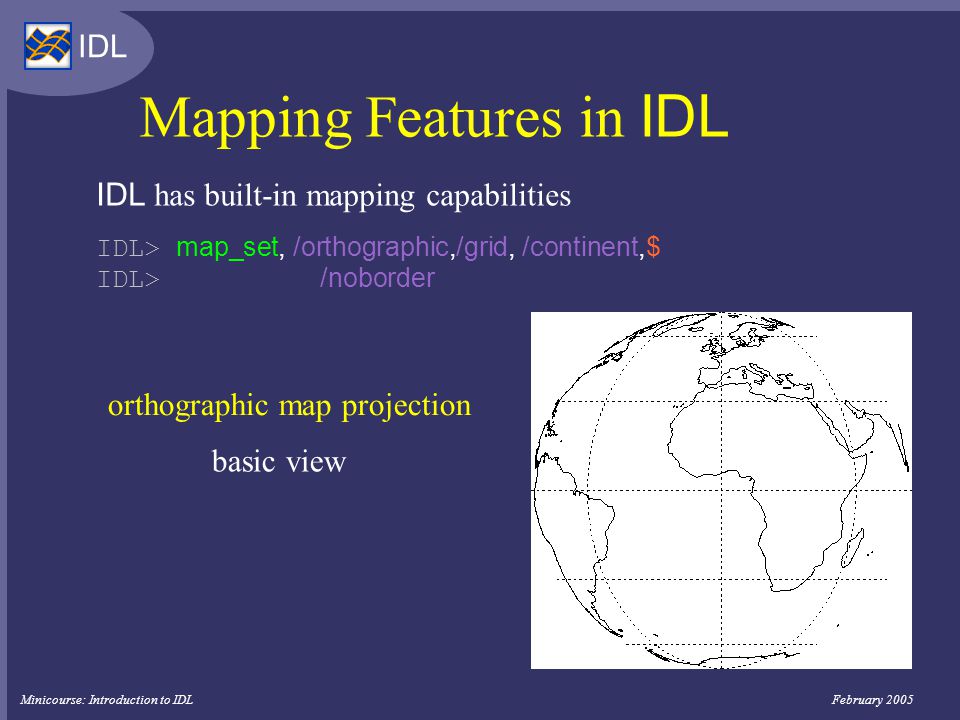The width and height of the screenshot is (960, 720).
Task: Click the IDL logo icon
Action: [48, 46]
